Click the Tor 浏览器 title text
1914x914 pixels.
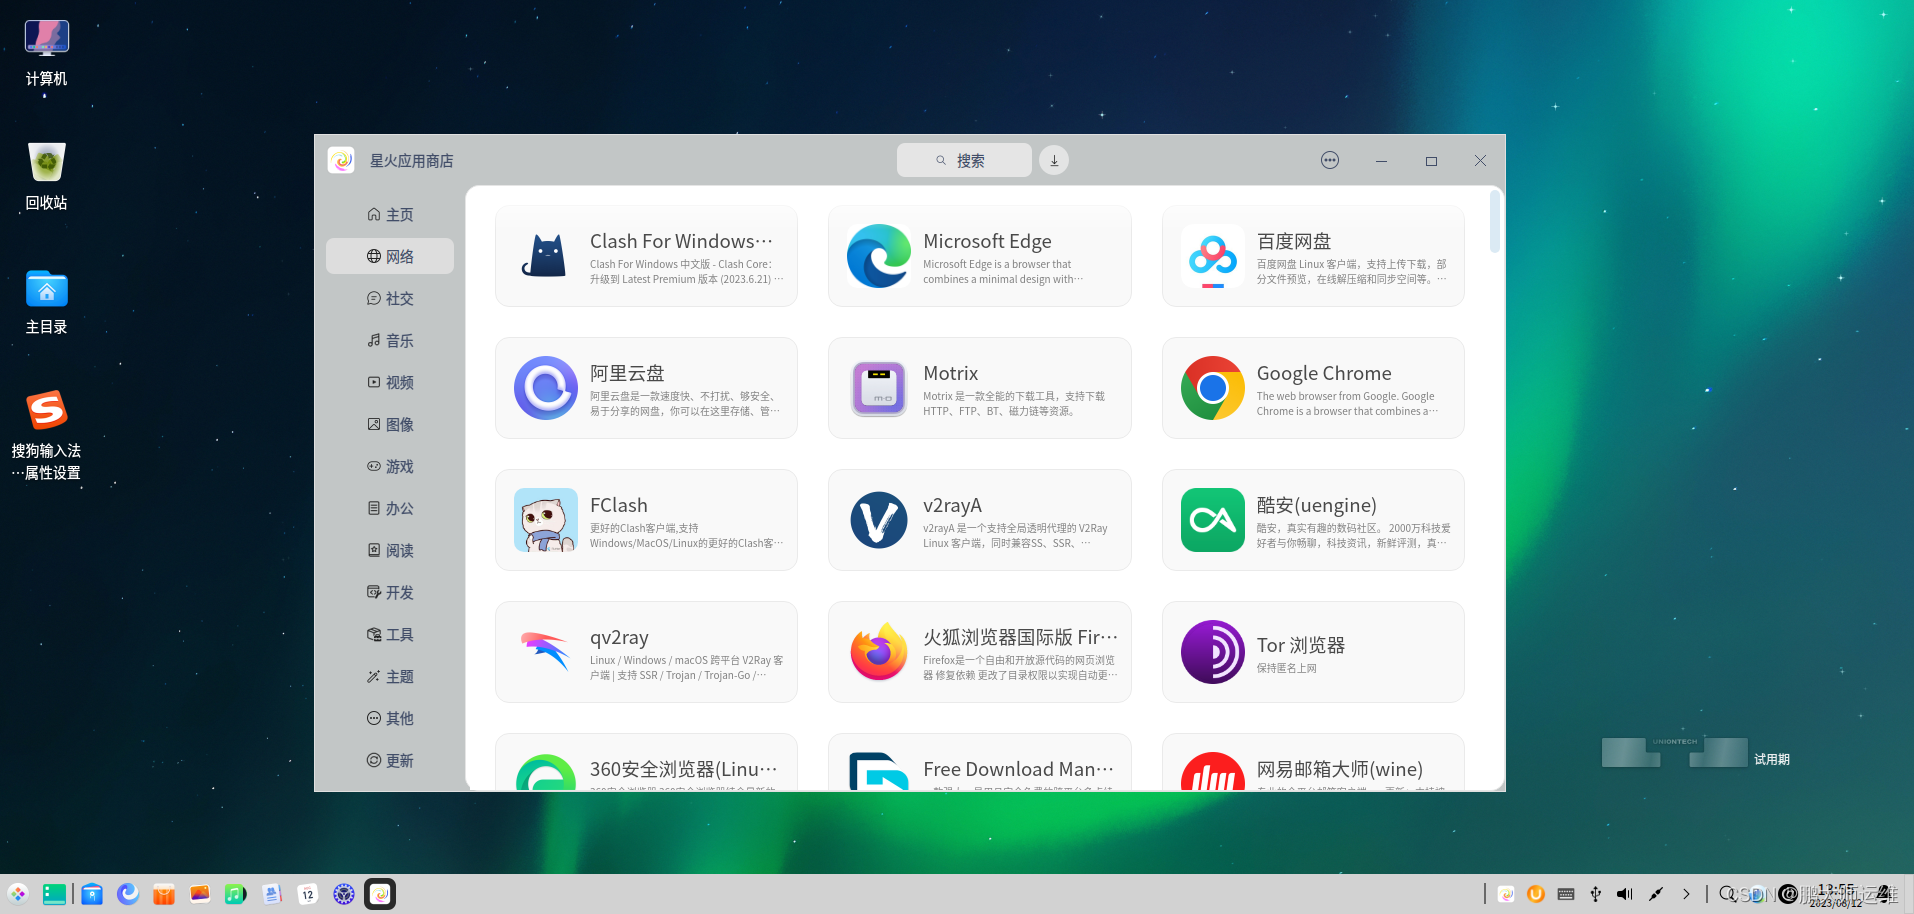point(1300,645)
